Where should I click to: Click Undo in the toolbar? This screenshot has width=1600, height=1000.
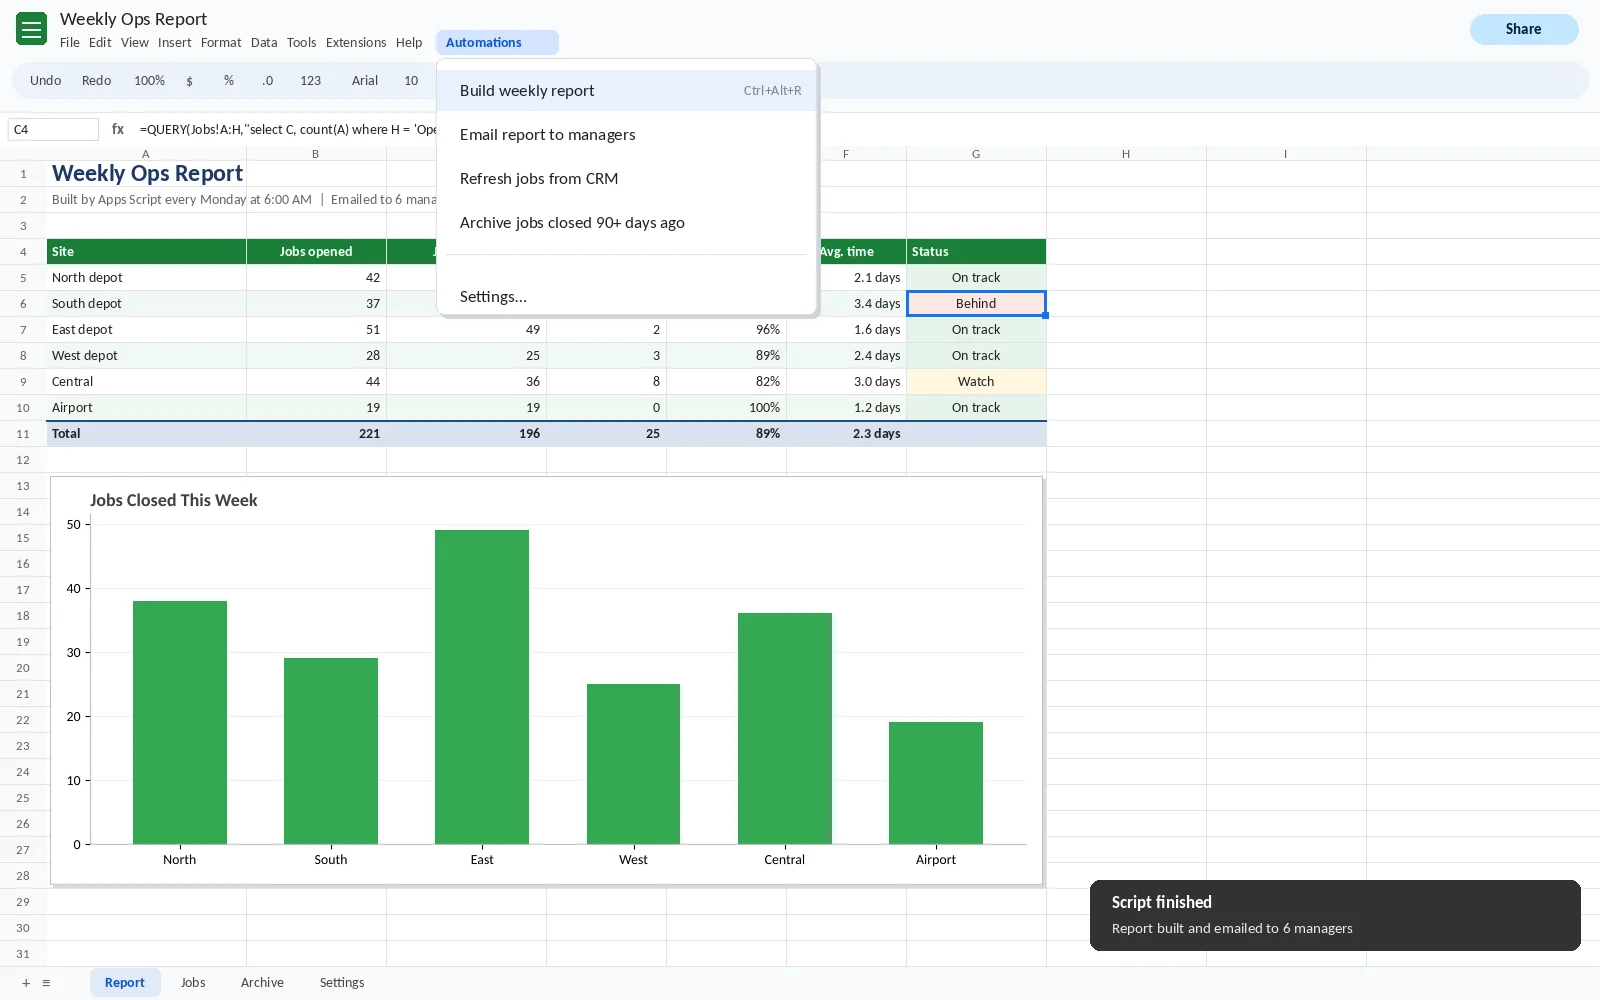(x=45, y=81)
